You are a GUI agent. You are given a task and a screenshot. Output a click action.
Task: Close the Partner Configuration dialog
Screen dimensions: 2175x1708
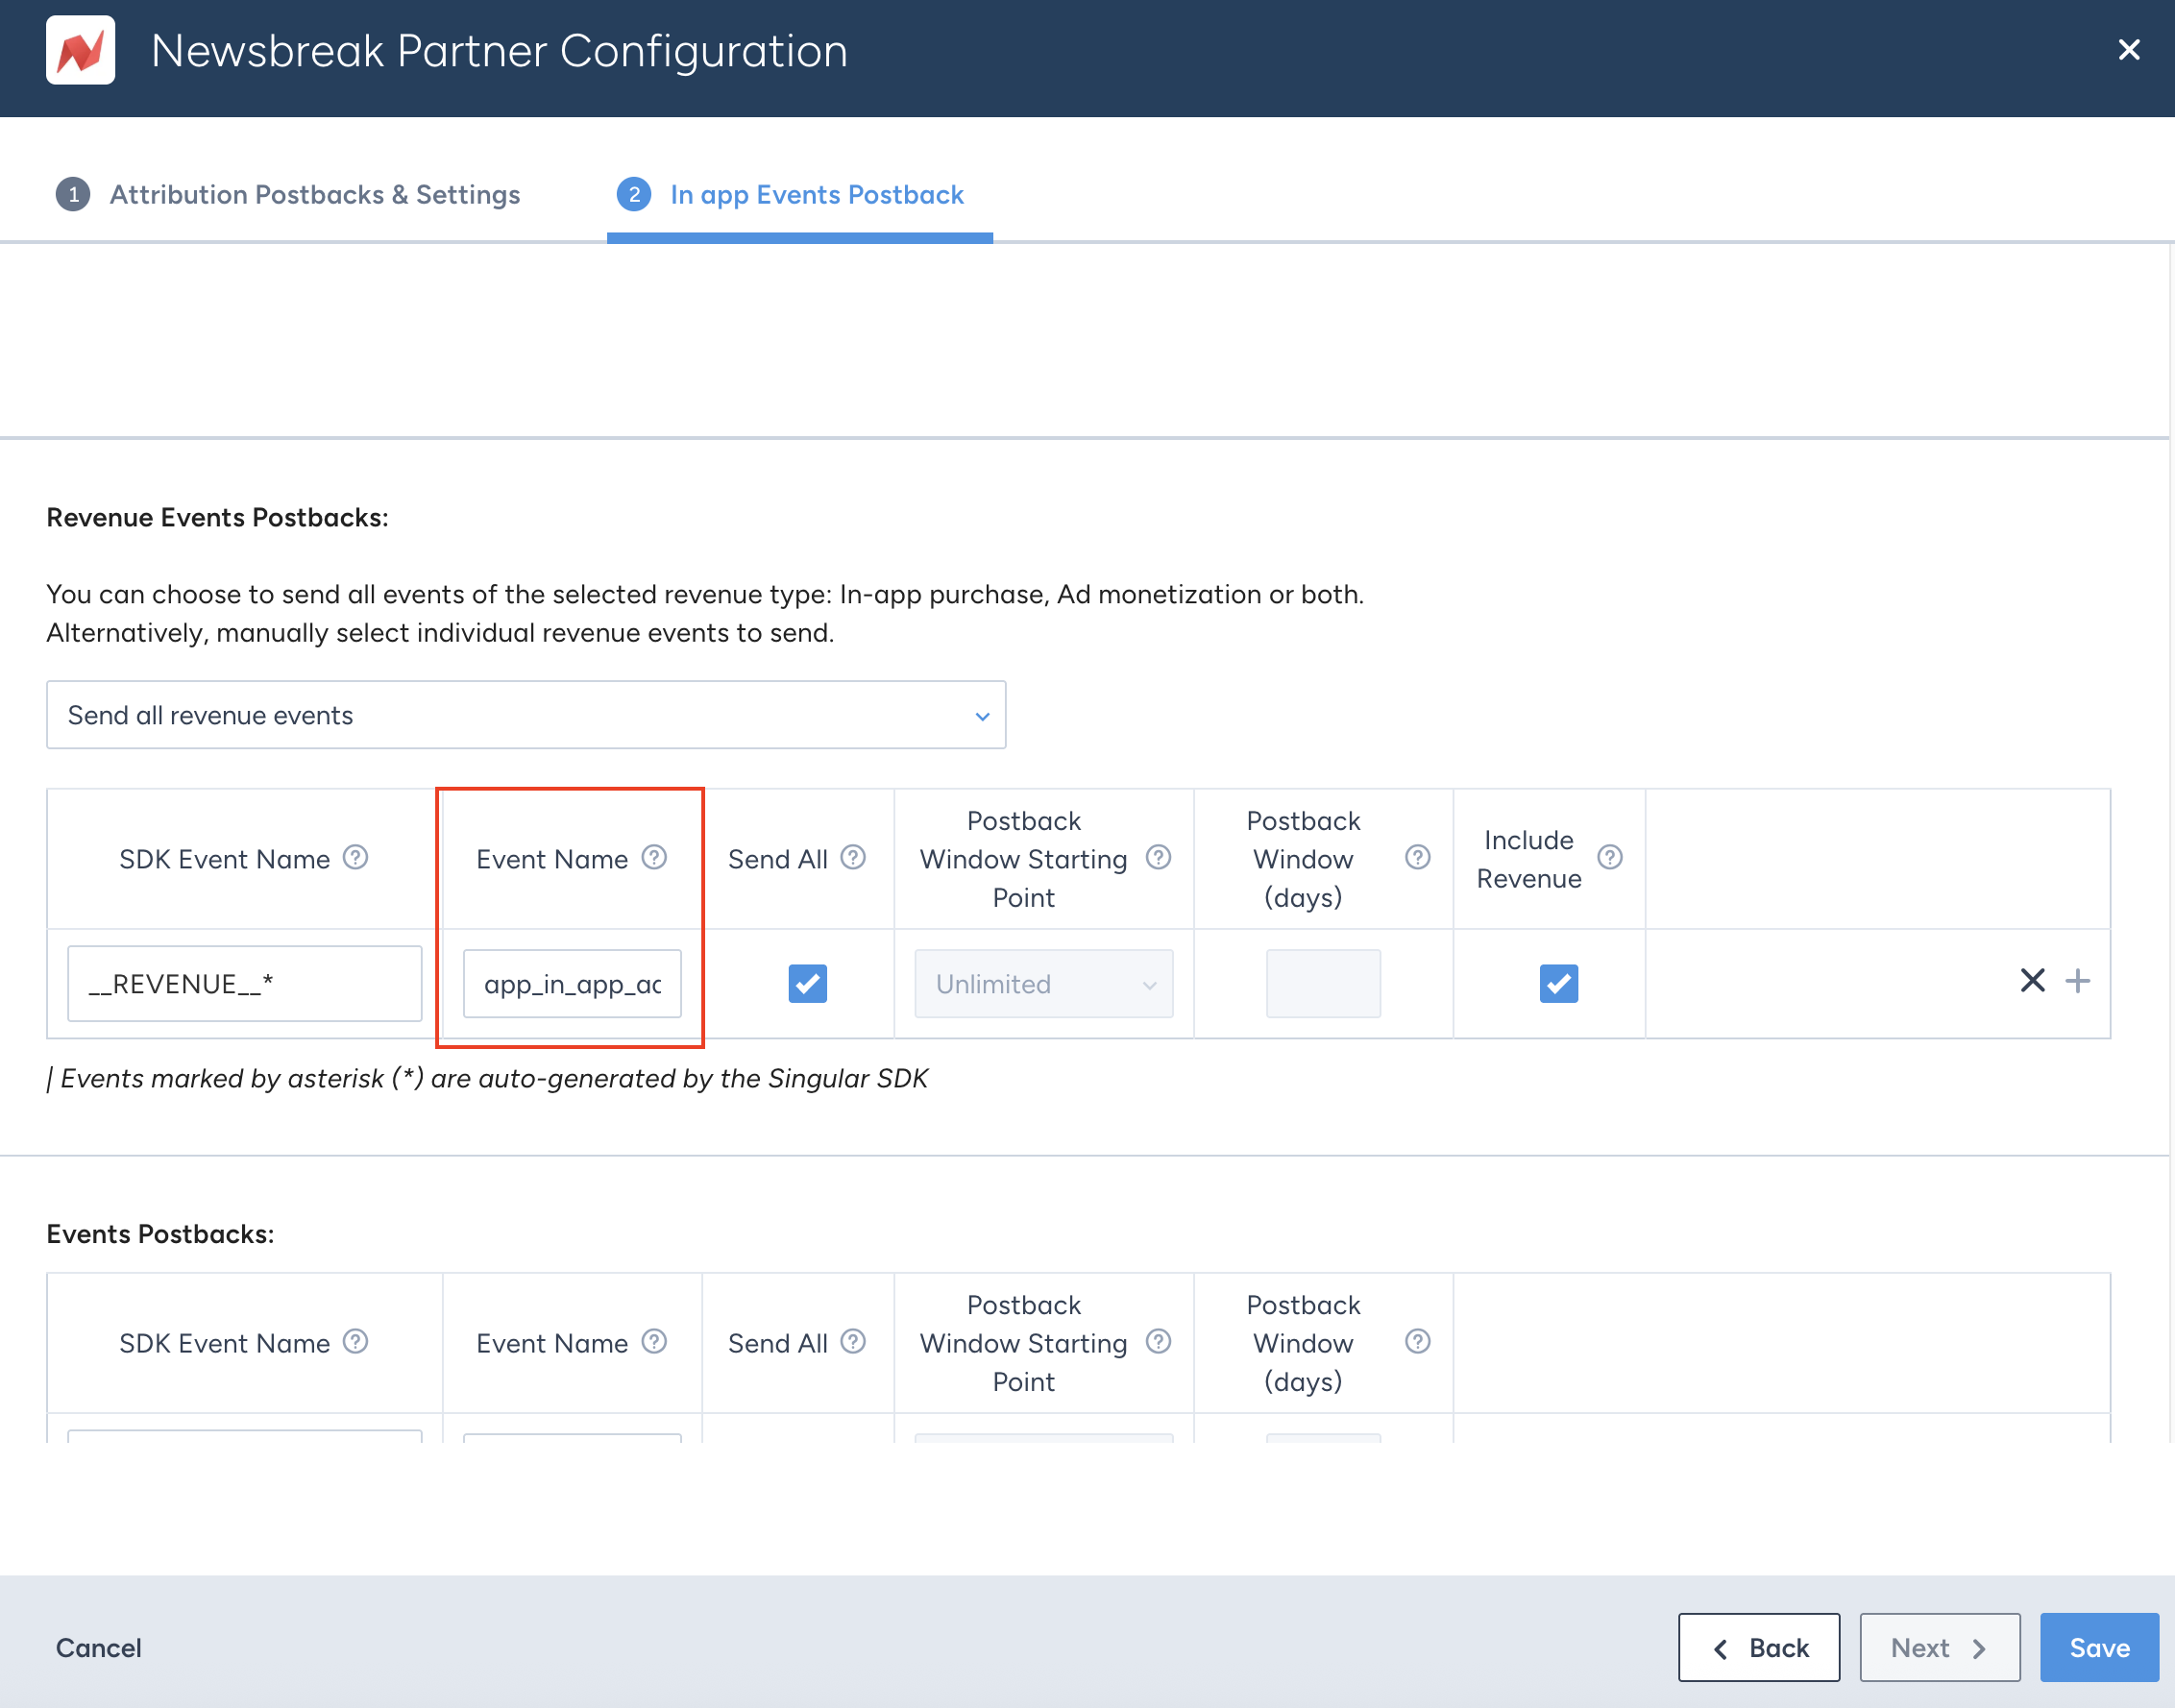(x=2129, y=50)
